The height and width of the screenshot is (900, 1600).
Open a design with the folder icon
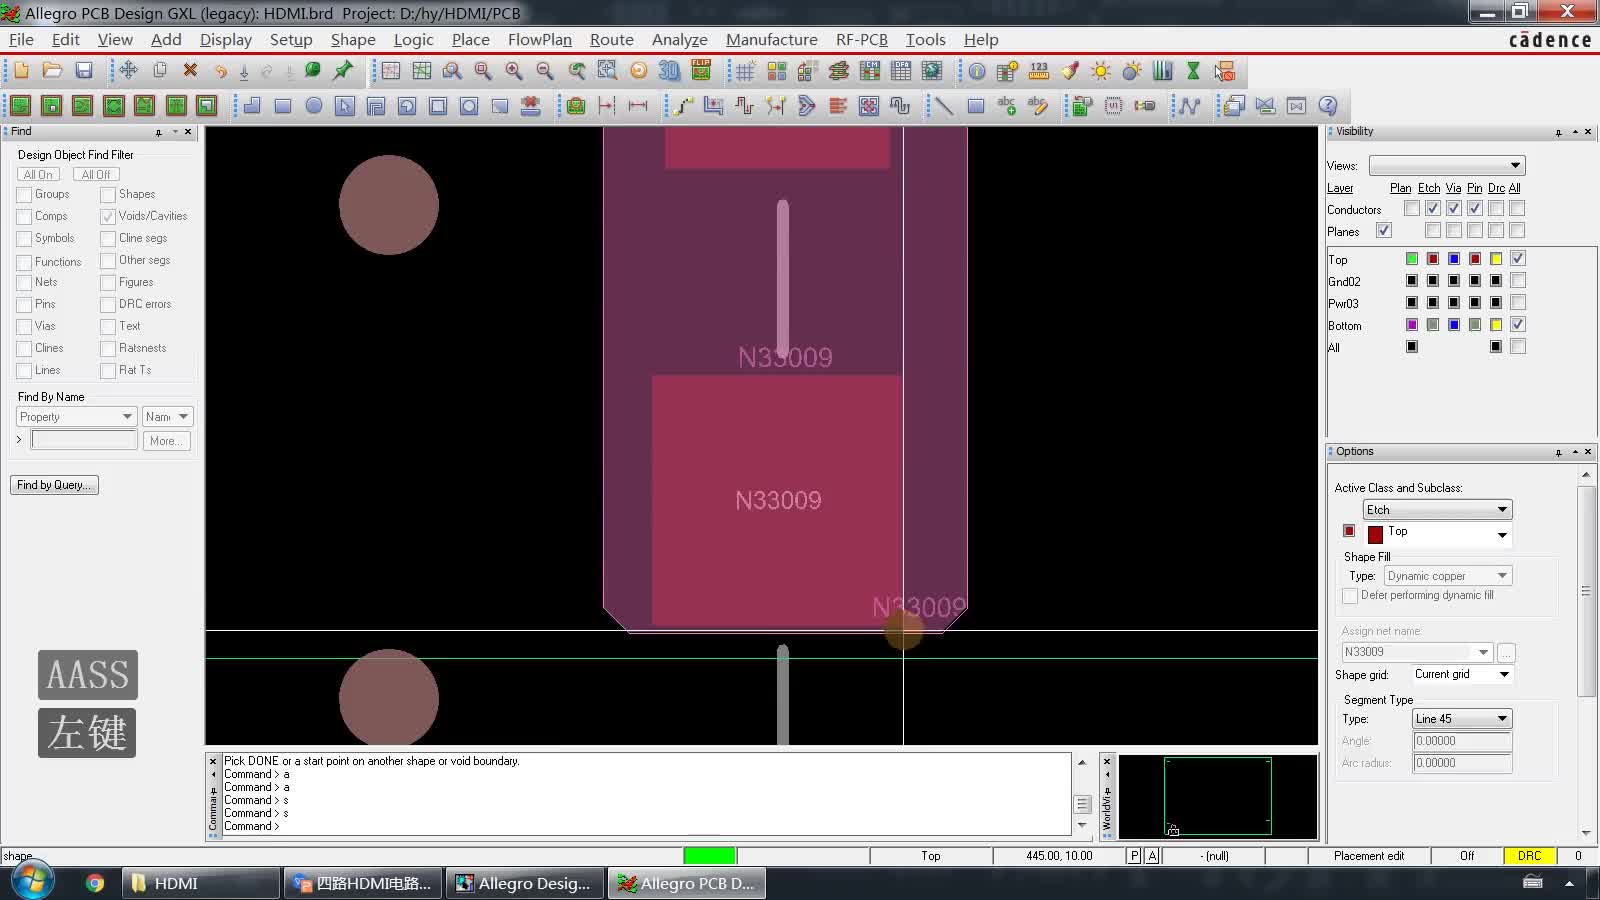(x=52, y=71)
